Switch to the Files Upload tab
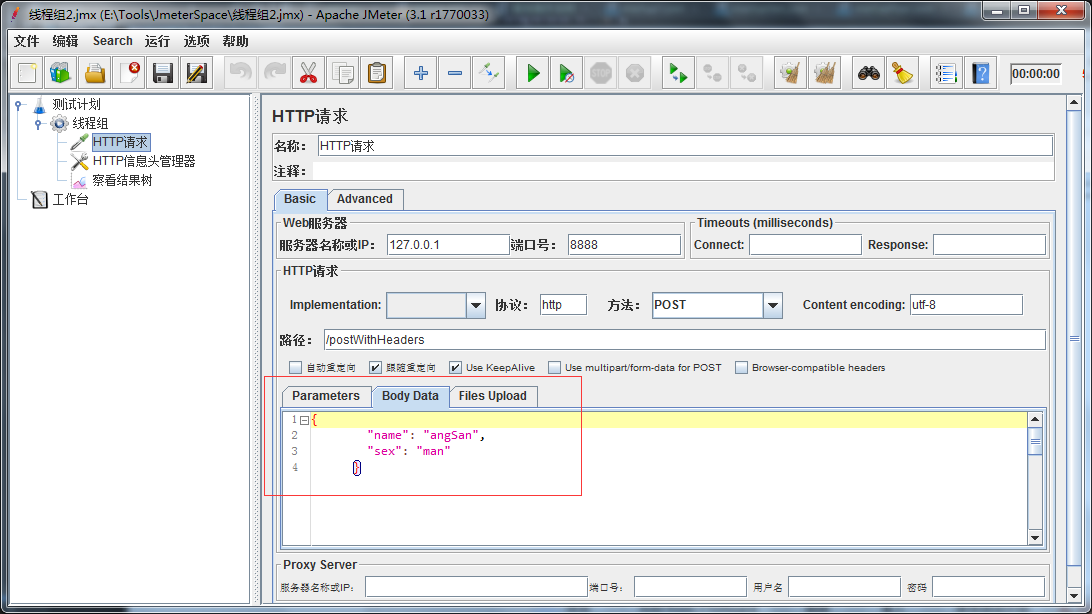Image resolution: width=1092 pixels, height=614 pixels. pos(492,396)
